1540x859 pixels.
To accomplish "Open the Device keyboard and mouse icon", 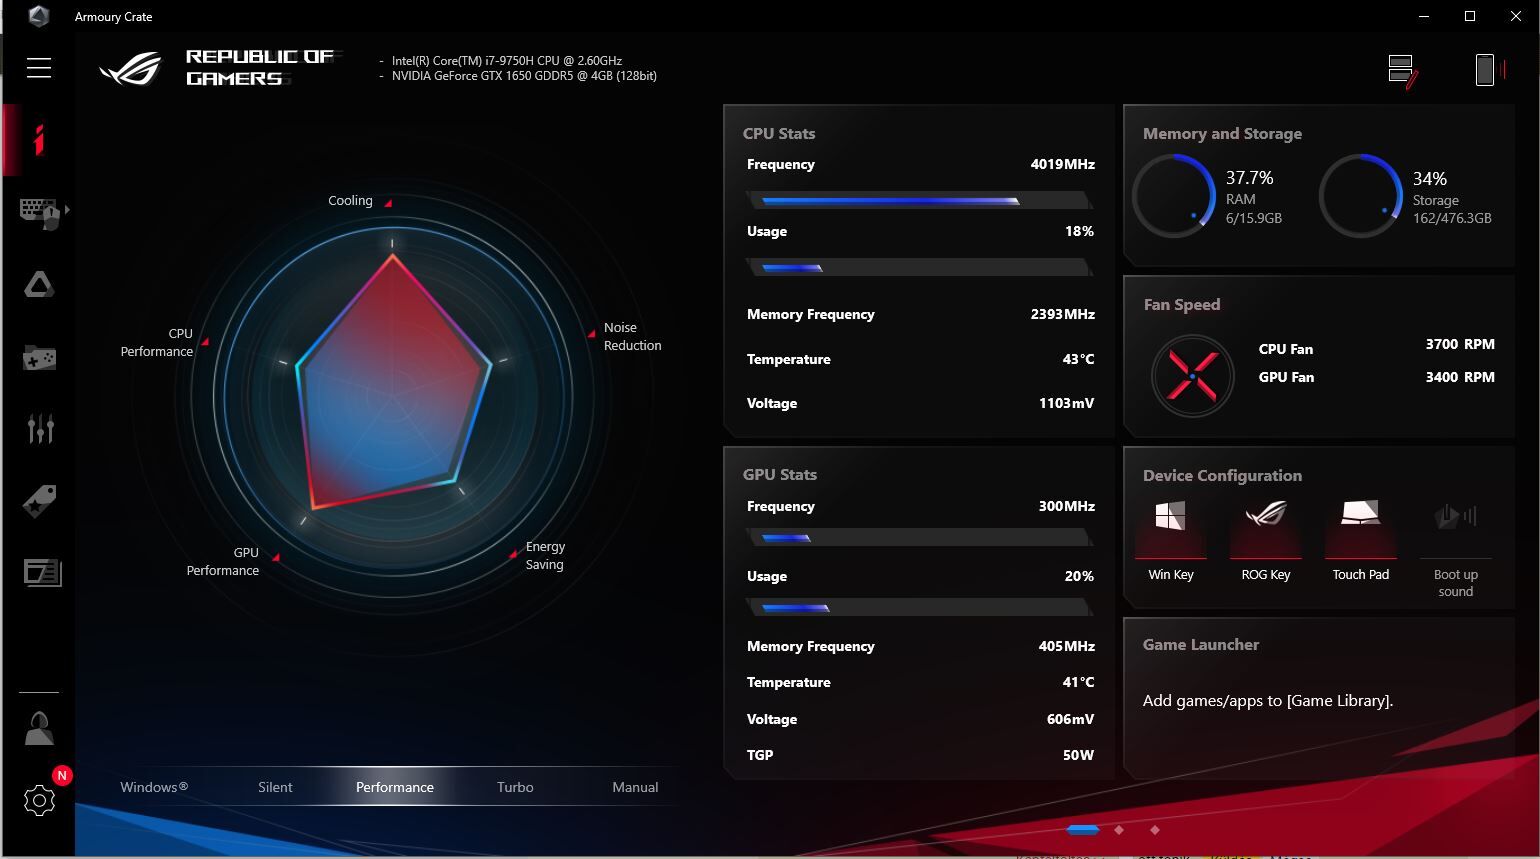I will tap(40, 213).
